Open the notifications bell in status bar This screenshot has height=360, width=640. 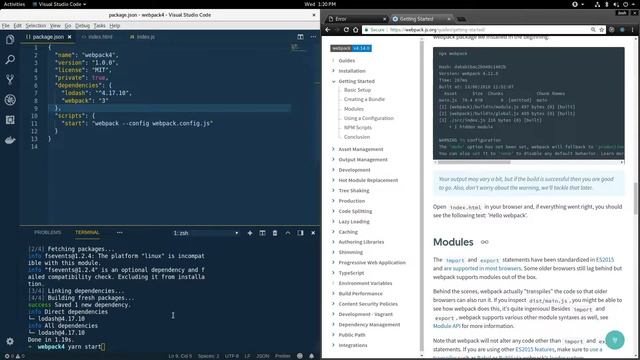(311, 356)
